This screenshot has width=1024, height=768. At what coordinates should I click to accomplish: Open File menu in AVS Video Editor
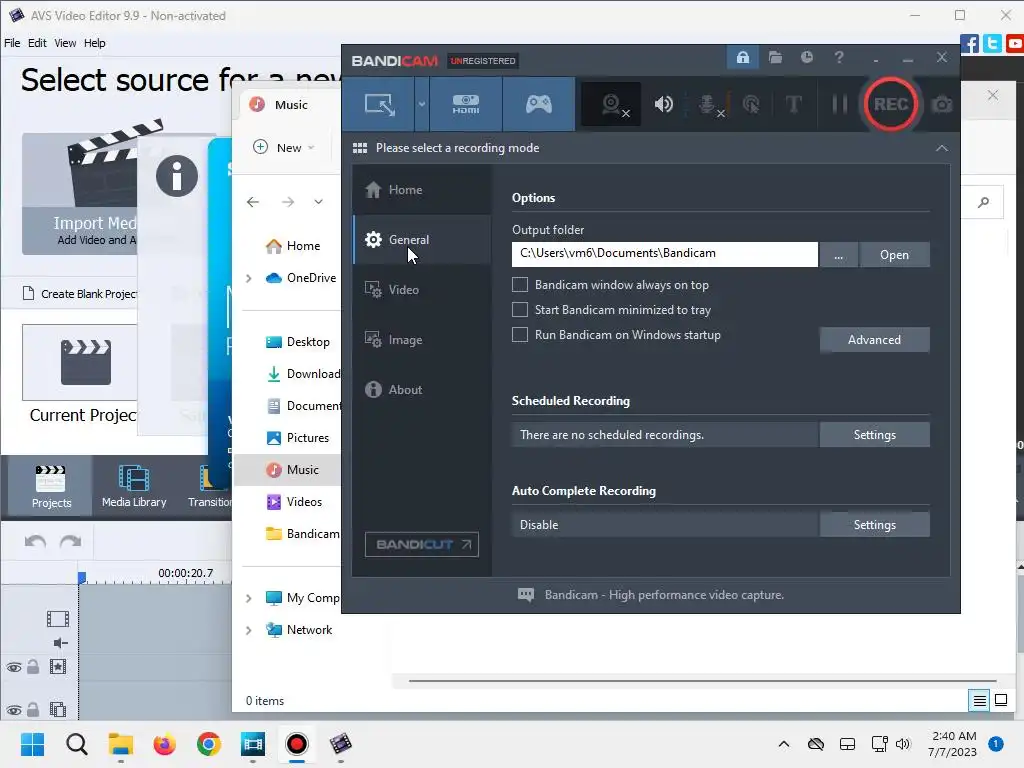(12, 43)
